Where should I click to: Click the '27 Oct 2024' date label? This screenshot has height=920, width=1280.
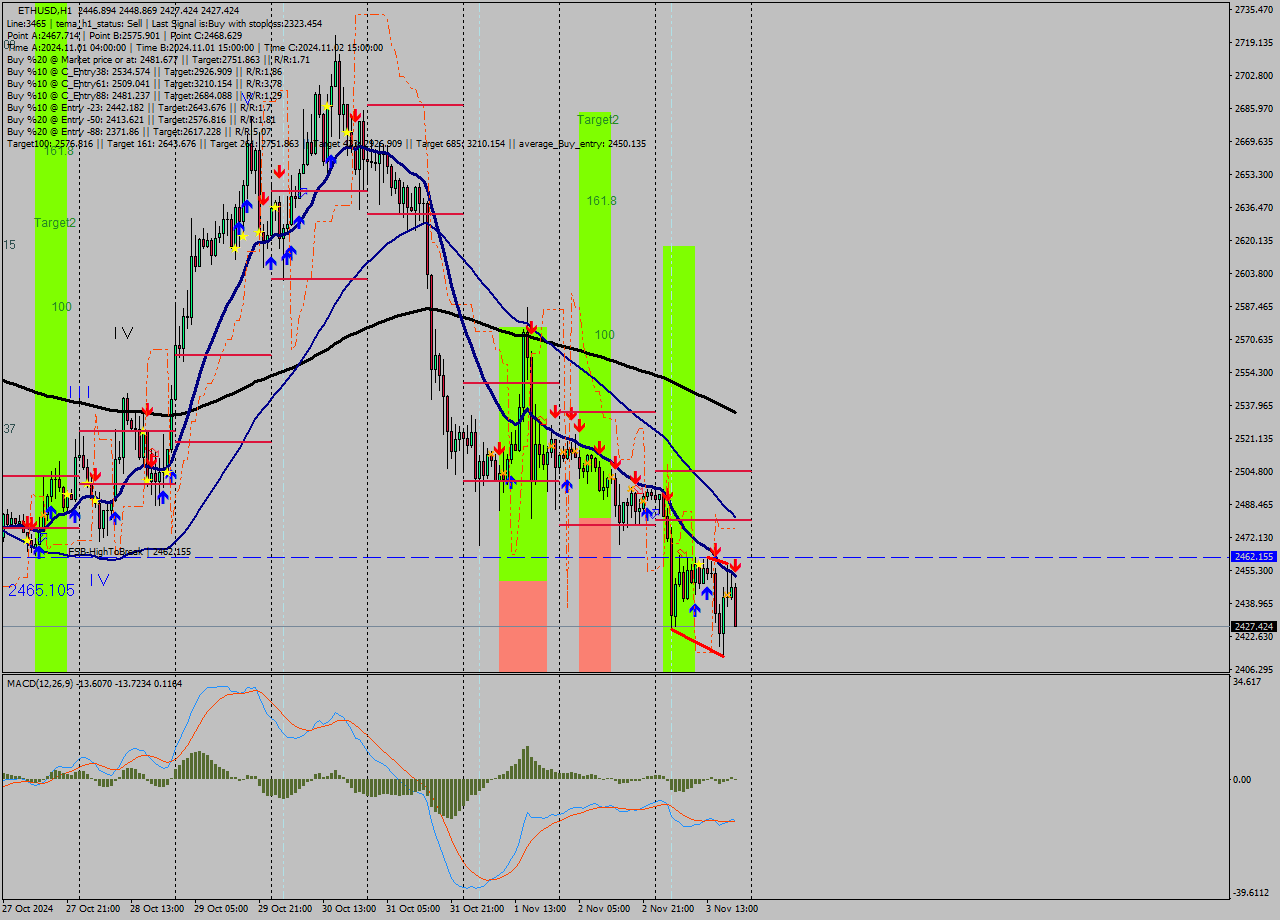(x=28, y=909)
